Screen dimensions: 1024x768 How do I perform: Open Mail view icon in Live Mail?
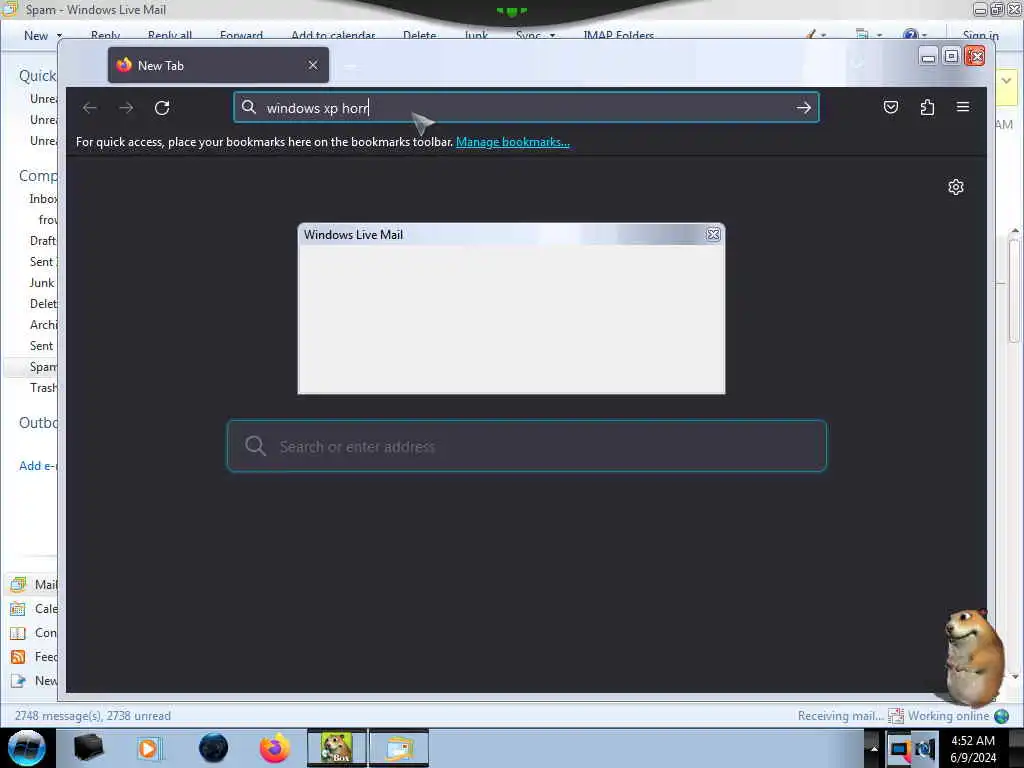[18, 584]
